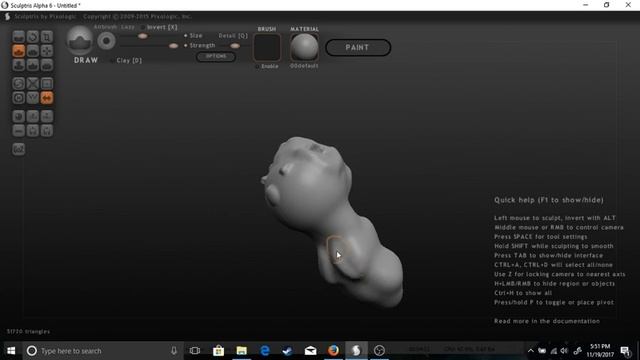Screen dimensions: 640x360
Task: Open Microsoft Store from taskbar
Action: click(218, 351)
